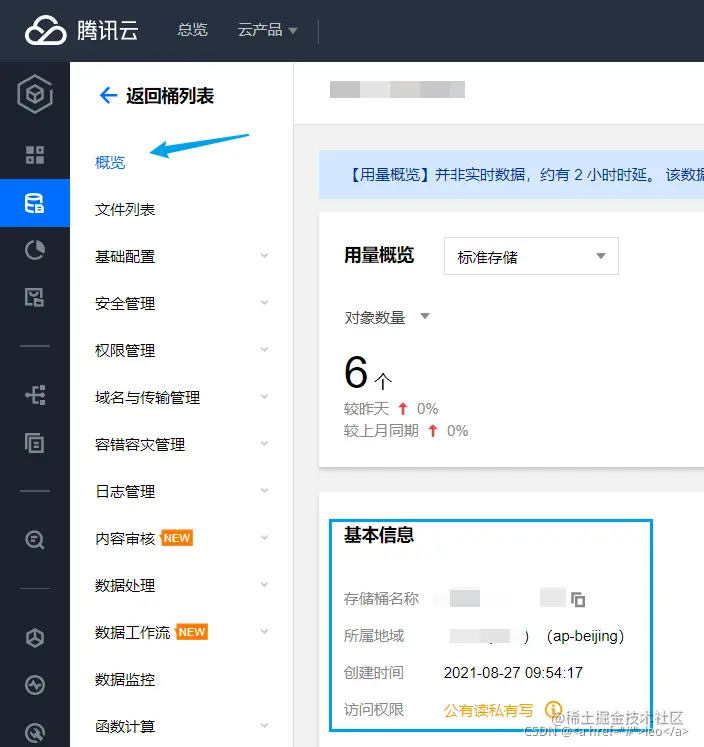704x747 pixels.
Task: Click the 基本信息 section heading
Action: click(x=379, y=535)
